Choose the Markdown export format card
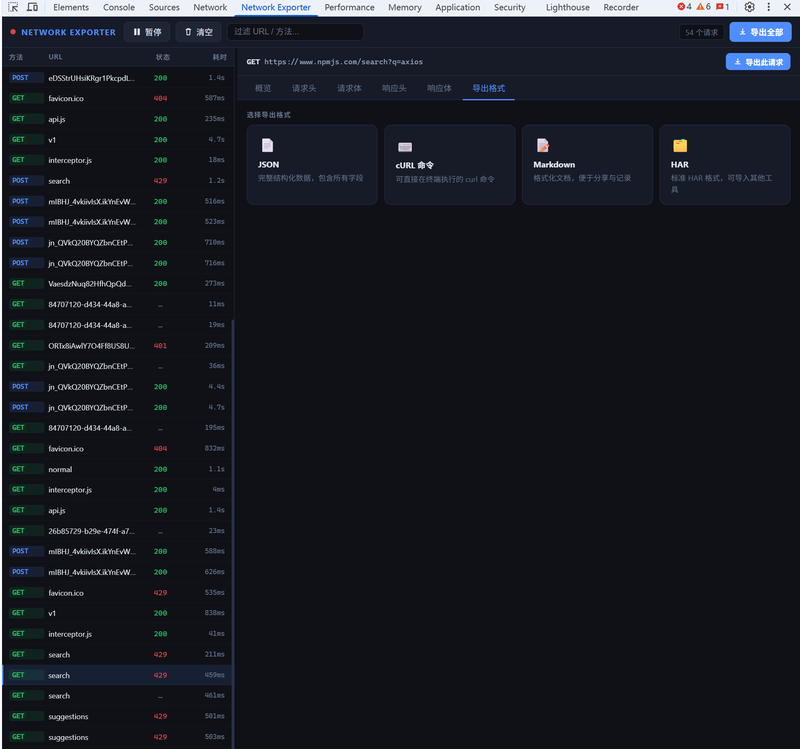This screenshot has width=800, height=749. tap(587, 164)
